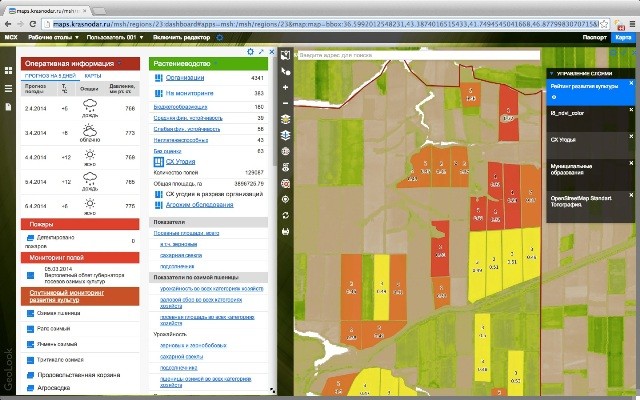Click the layer icon beside Озимая пшеница
This screenshot has width=640, height=400.
30,313
